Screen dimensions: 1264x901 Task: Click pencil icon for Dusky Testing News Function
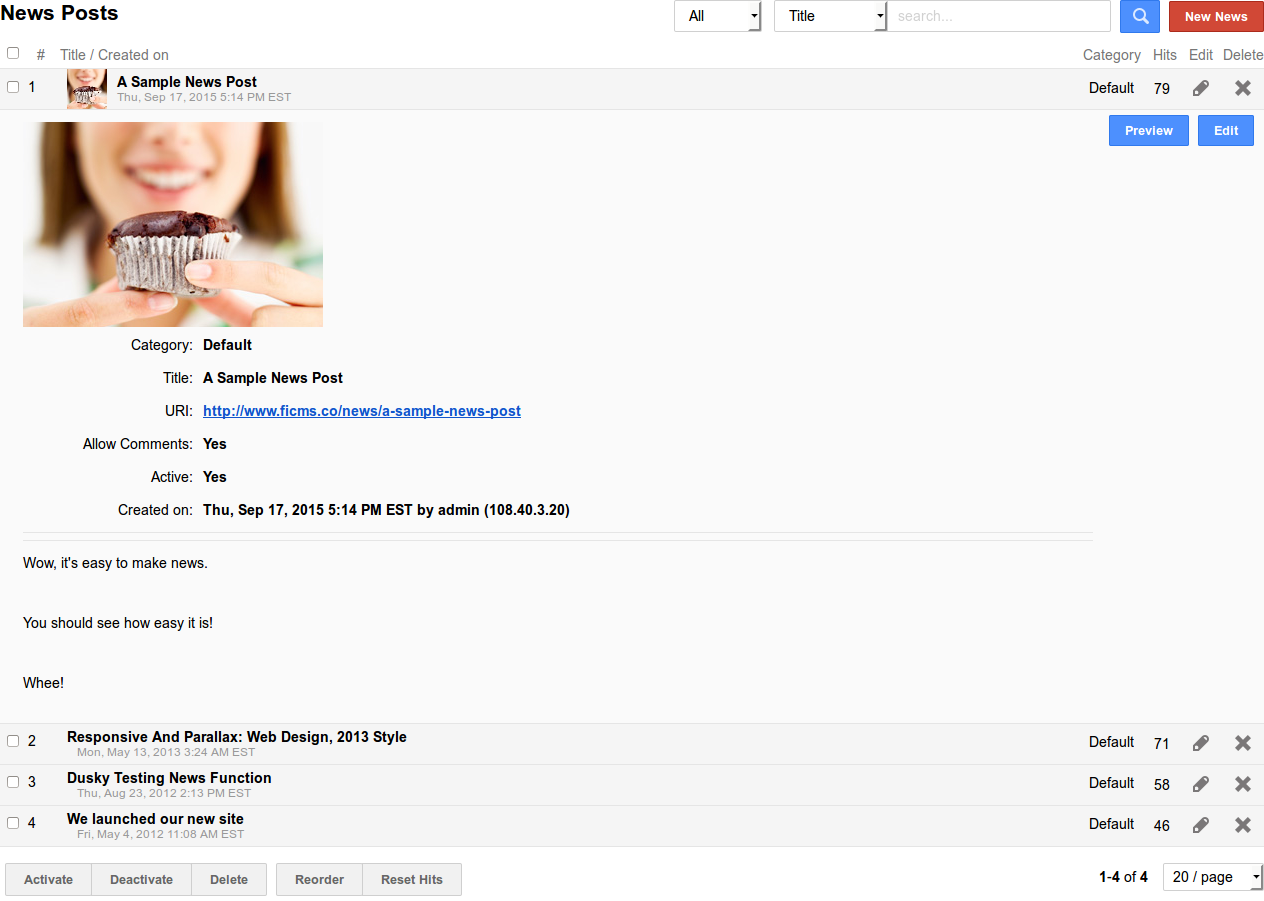click(1201, 784)
